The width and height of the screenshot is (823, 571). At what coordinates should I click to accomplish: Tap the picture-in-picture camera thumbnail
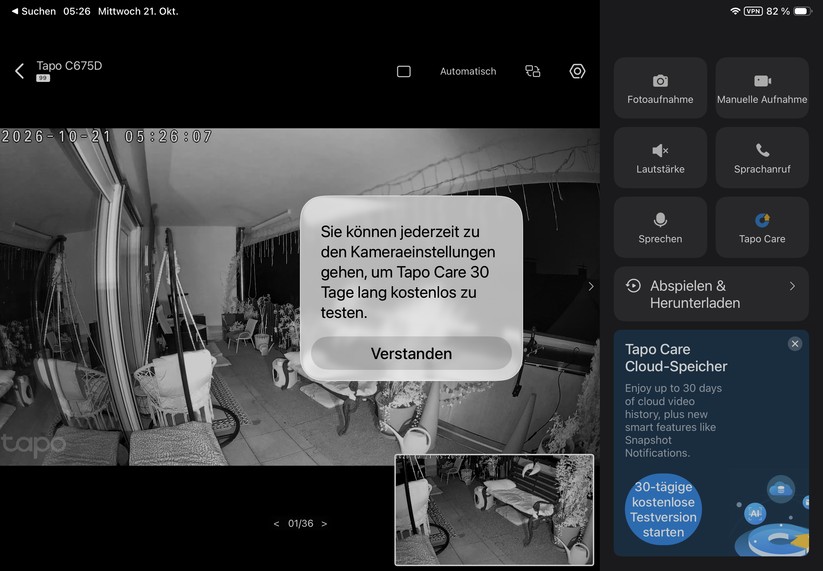tap(494, 510)
